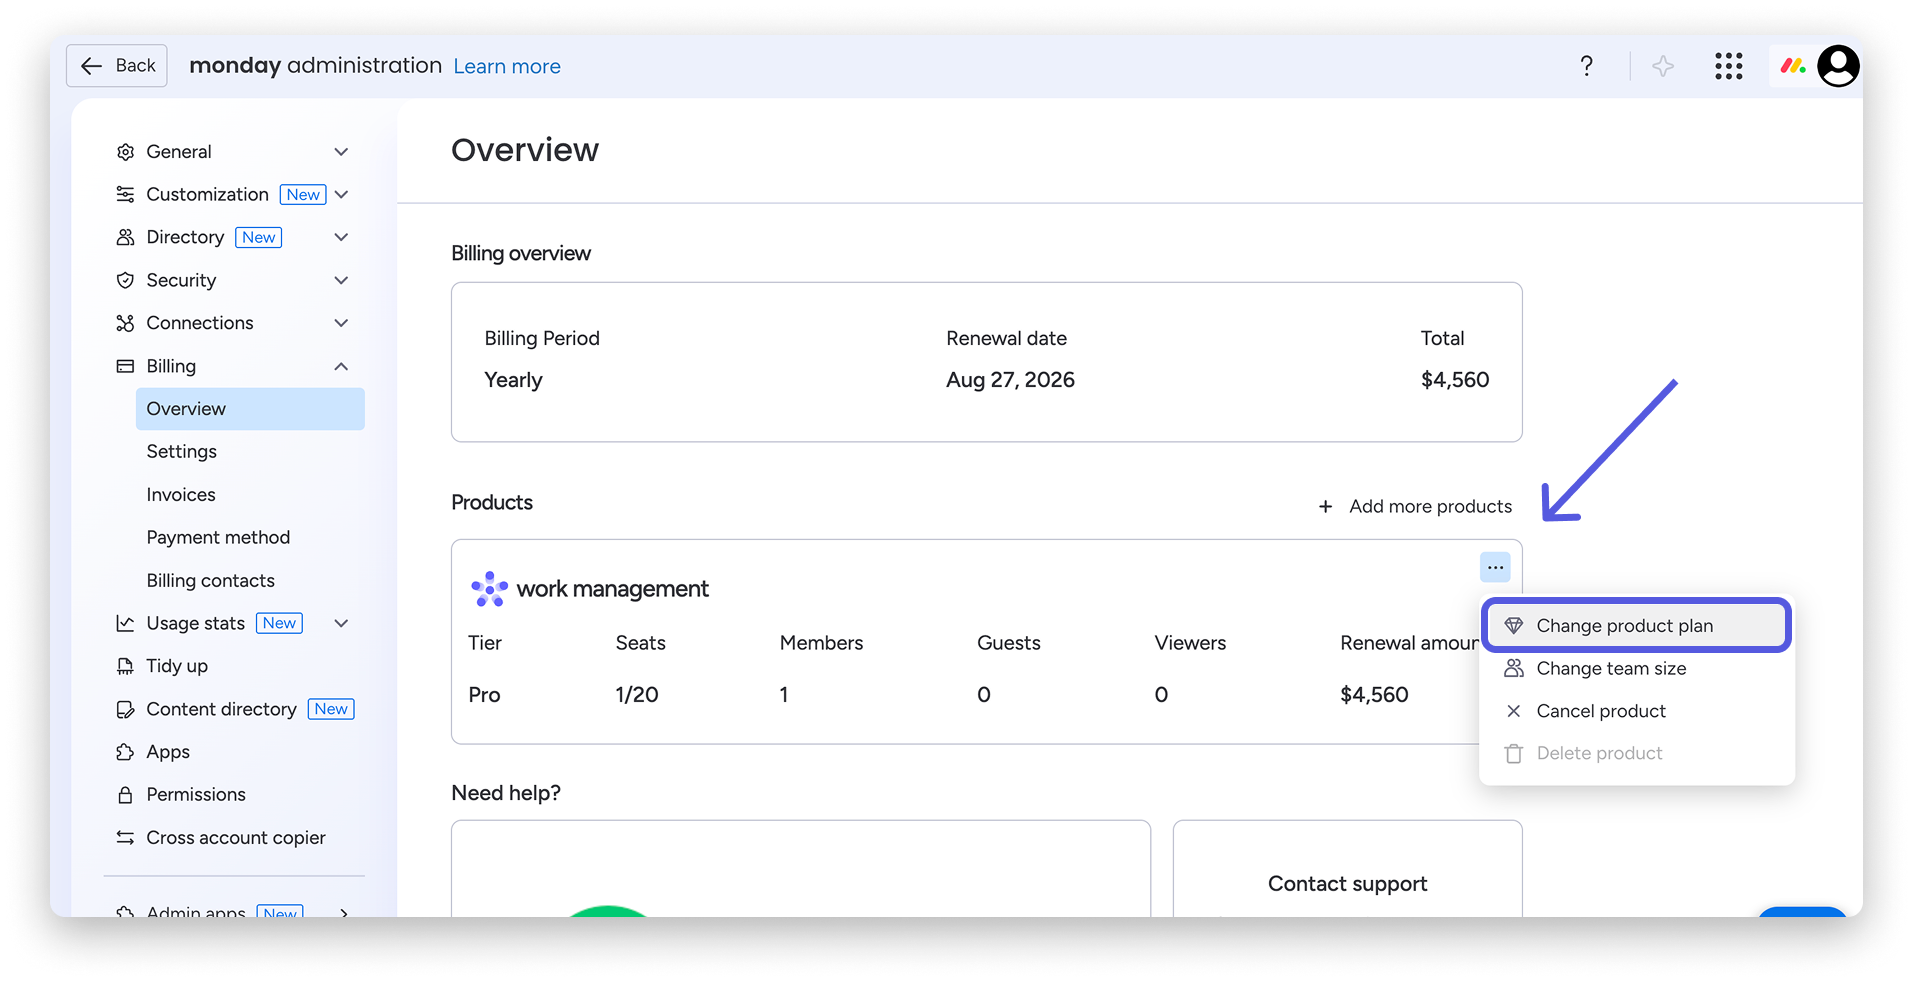Collapse the Billing section
The width and height of the screenshot is (1913, 982).
(341, 366)
